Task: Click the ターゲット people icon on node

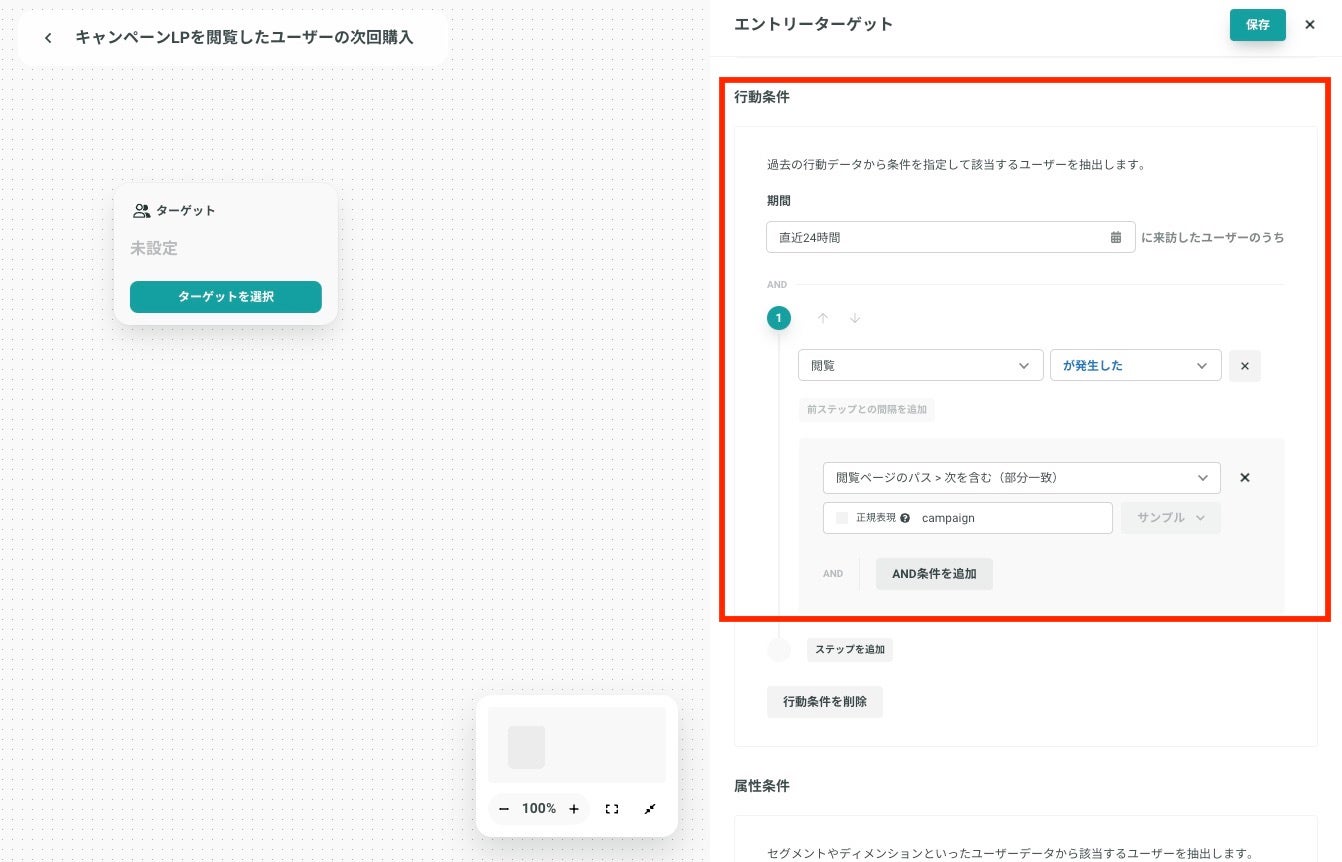Action: 141,211
